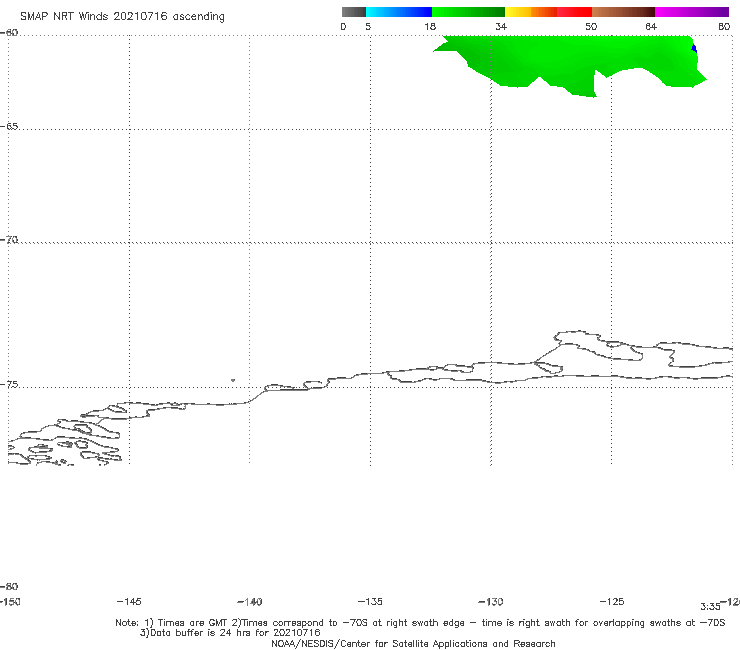Click the tiny island dot north of coastline
This screenshot has height=650, width=740.
(233, 380)
